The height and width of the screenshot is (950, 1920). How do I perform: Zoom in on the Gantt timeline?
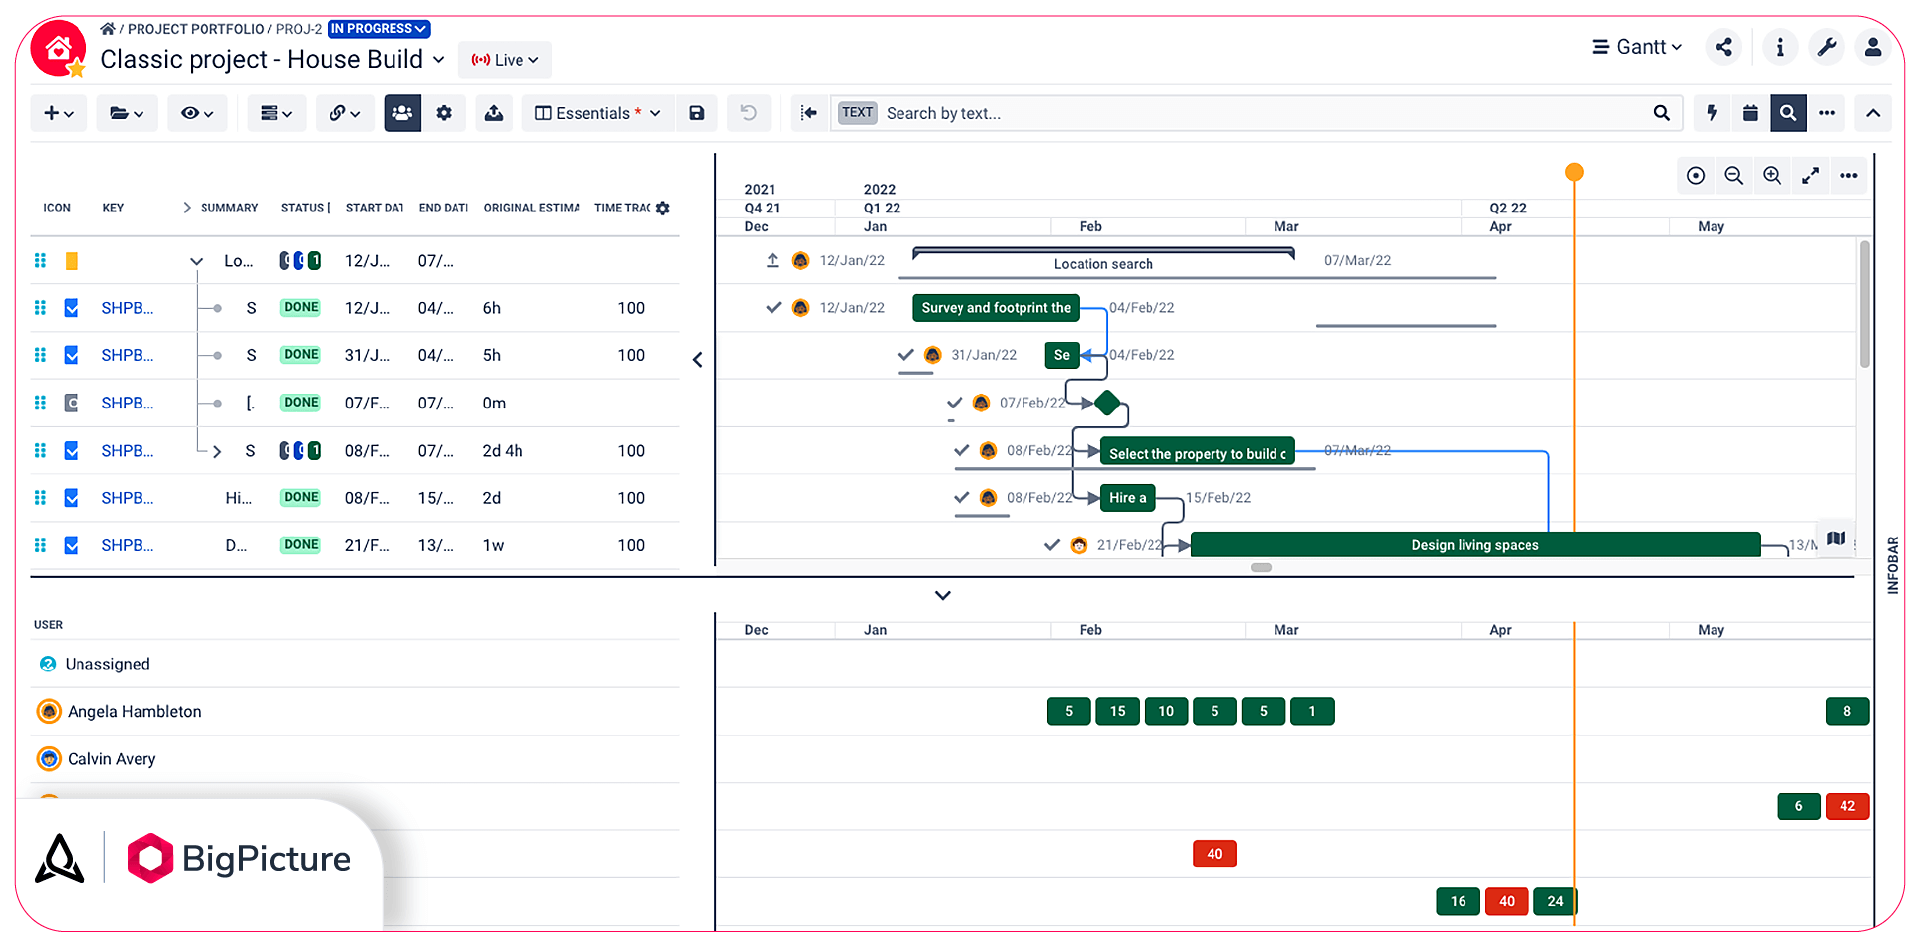click(1772, 175)
